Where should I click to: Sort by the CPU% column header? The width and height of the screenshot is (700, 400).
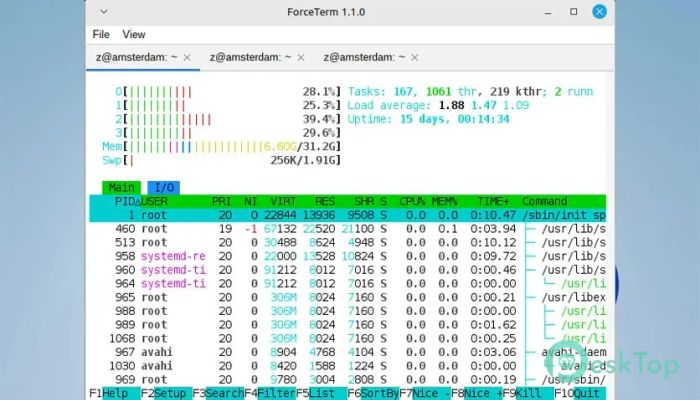click(412, 201)
